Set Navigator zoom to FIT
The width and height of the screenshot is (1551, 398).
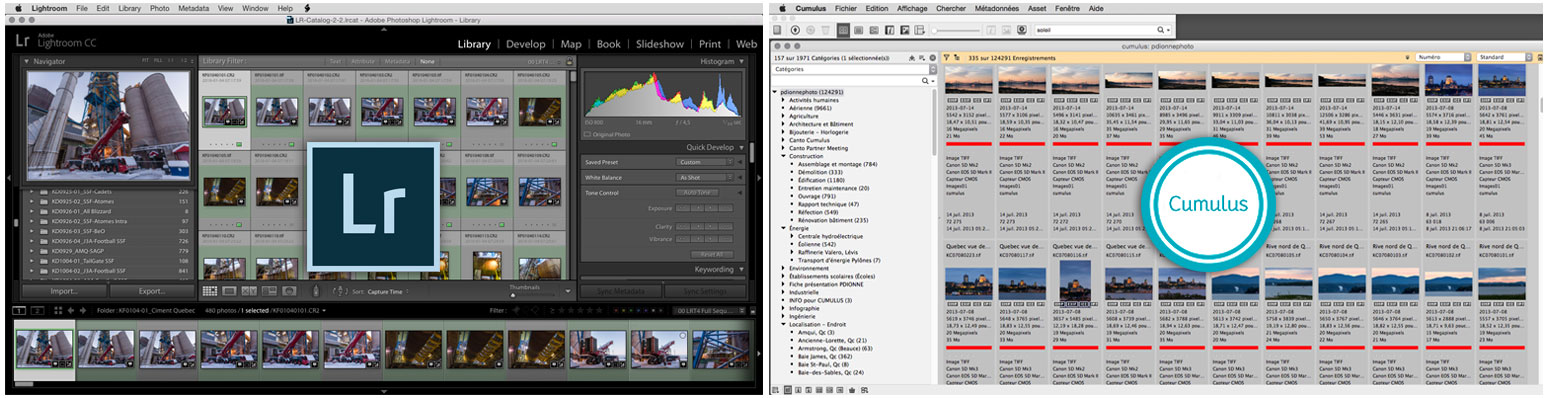click(x=145, y=60)
